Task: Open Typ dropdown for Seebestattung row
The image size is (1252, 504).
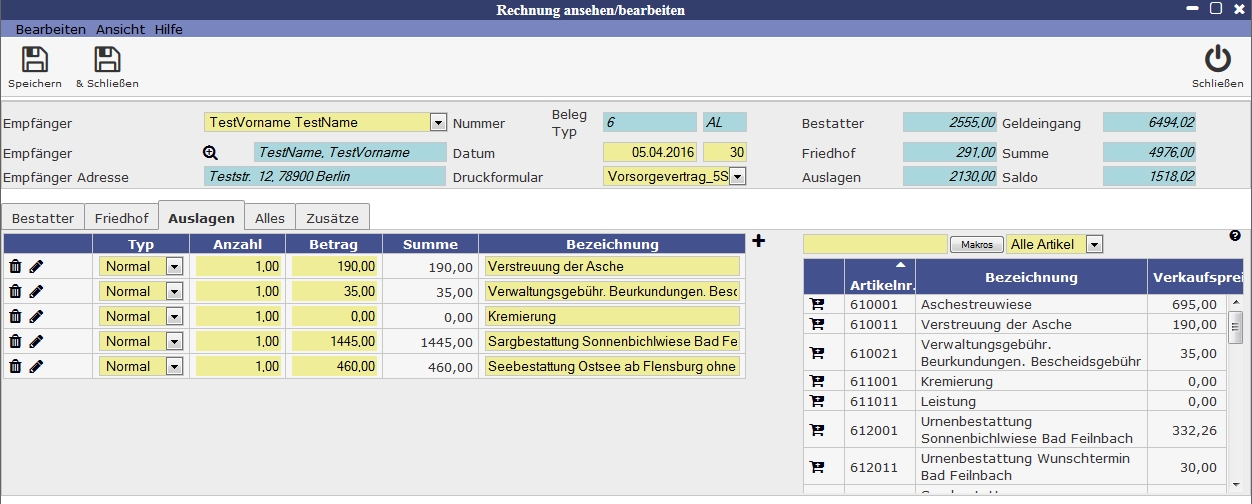Action: click(174, 366)
